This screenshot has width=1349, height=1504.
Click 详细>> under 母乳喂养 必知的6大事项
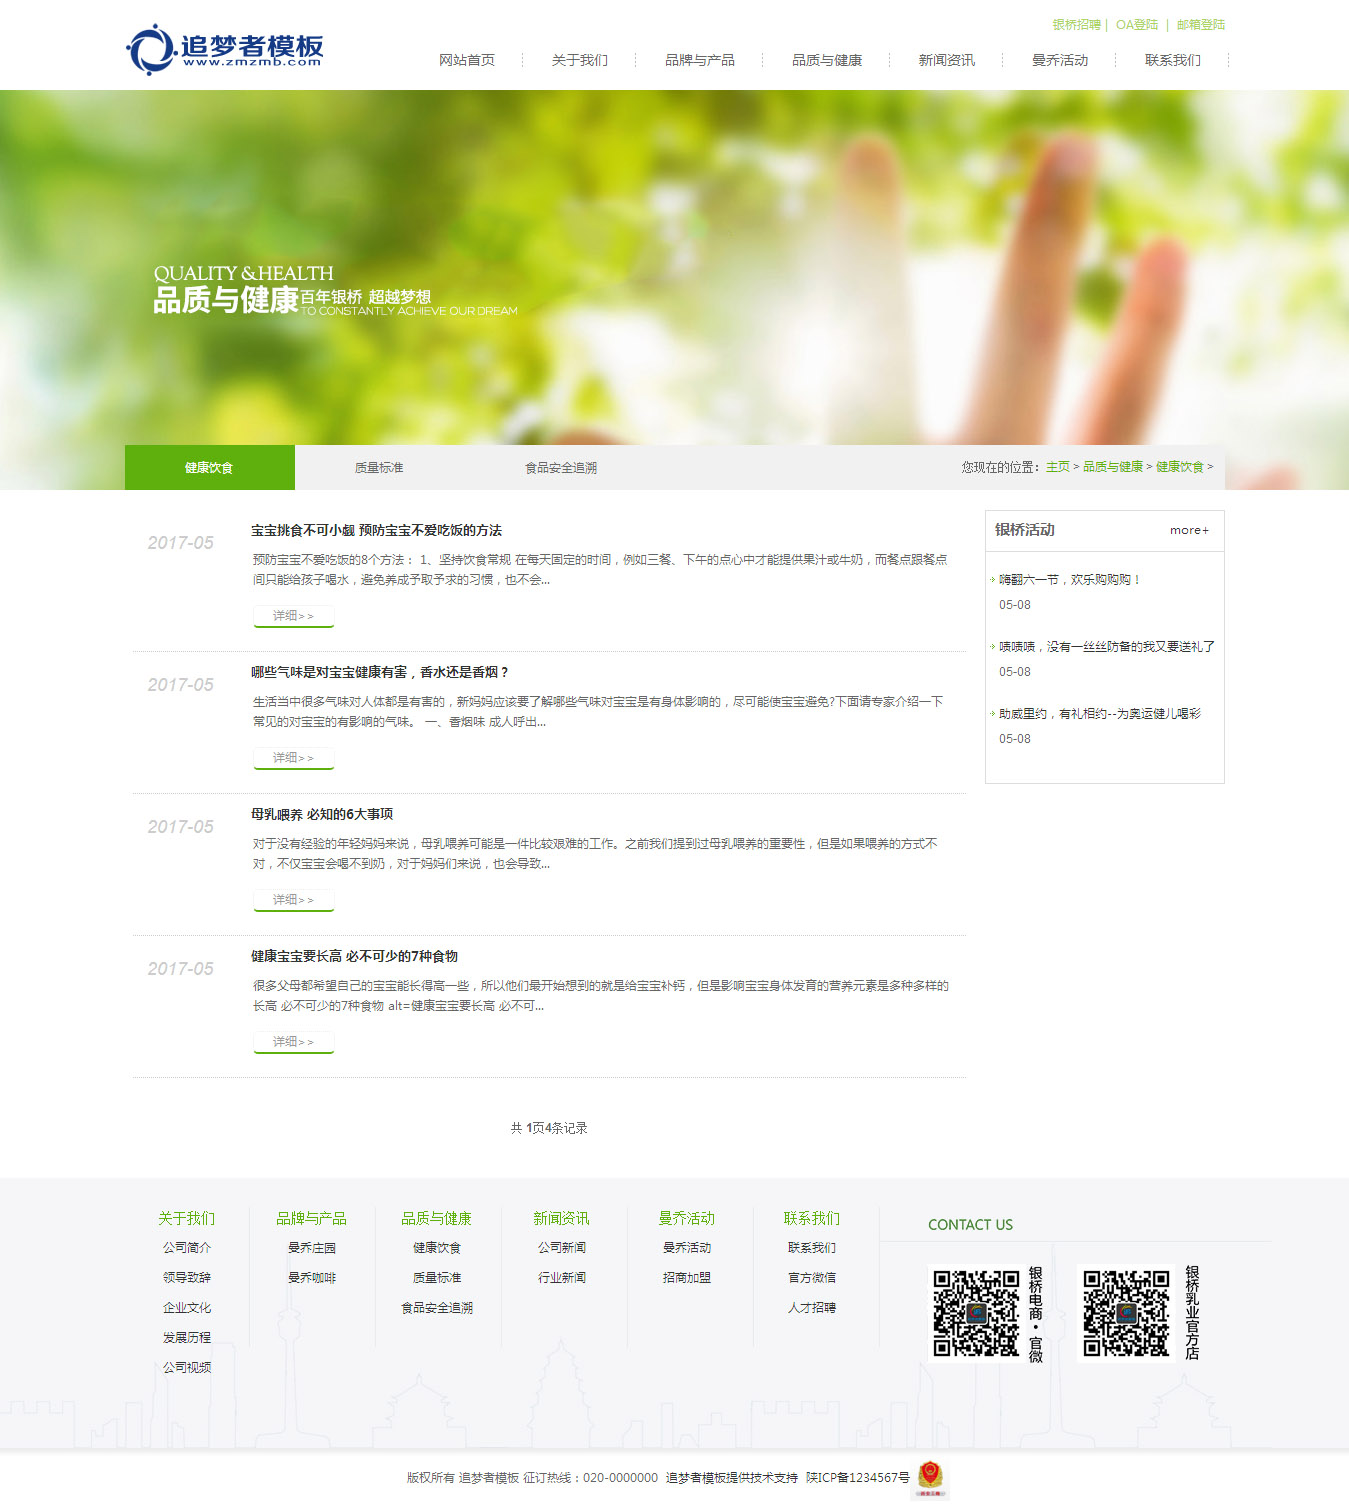(x=293, y=900)
